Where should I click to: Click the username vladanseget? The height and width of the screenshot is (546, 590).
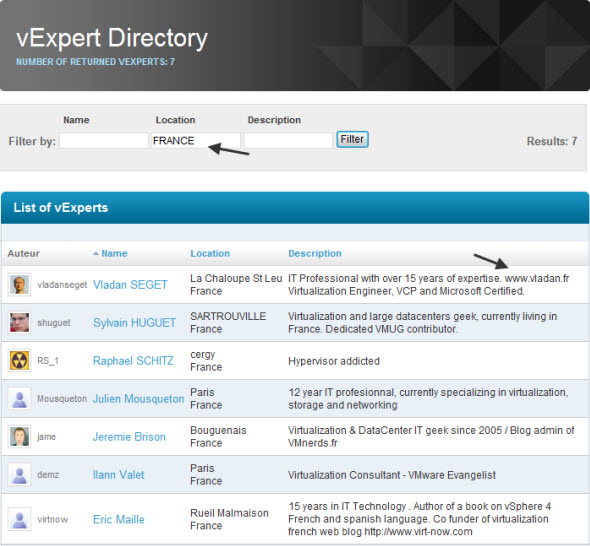(62, 285)
